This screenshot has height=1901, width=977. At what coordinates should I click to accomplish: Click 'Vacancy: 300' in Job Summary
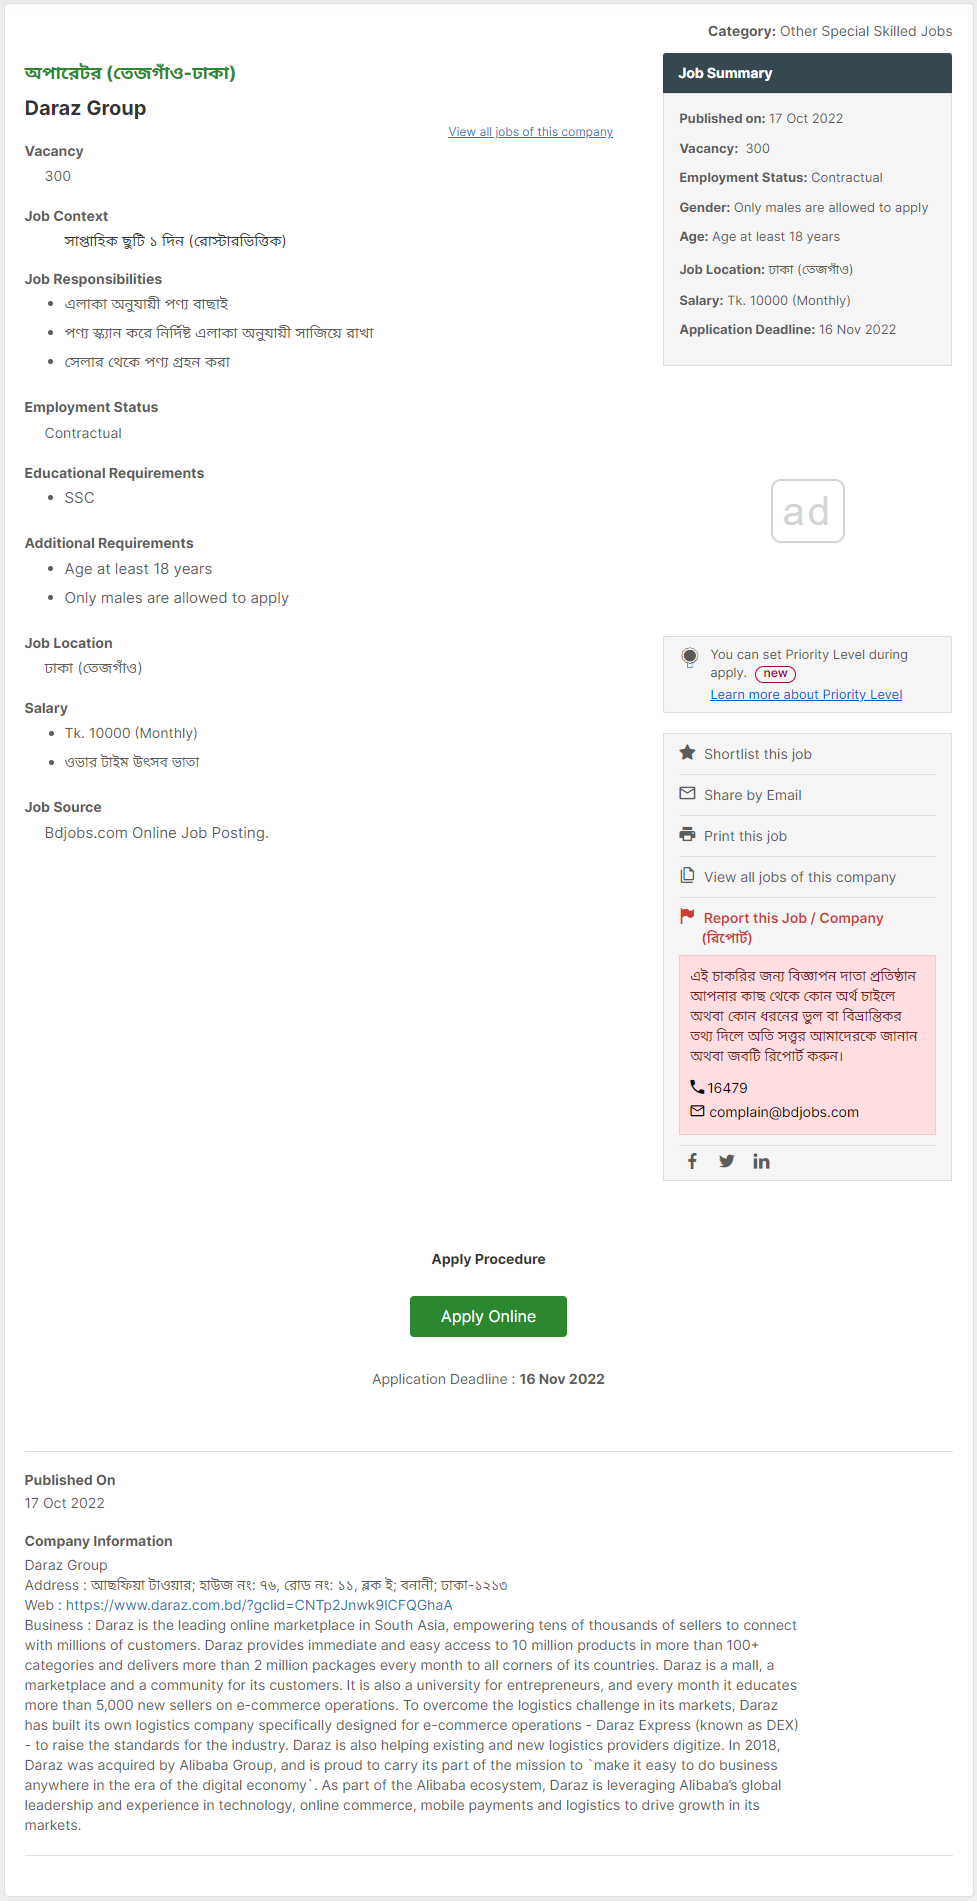(724, 148)
